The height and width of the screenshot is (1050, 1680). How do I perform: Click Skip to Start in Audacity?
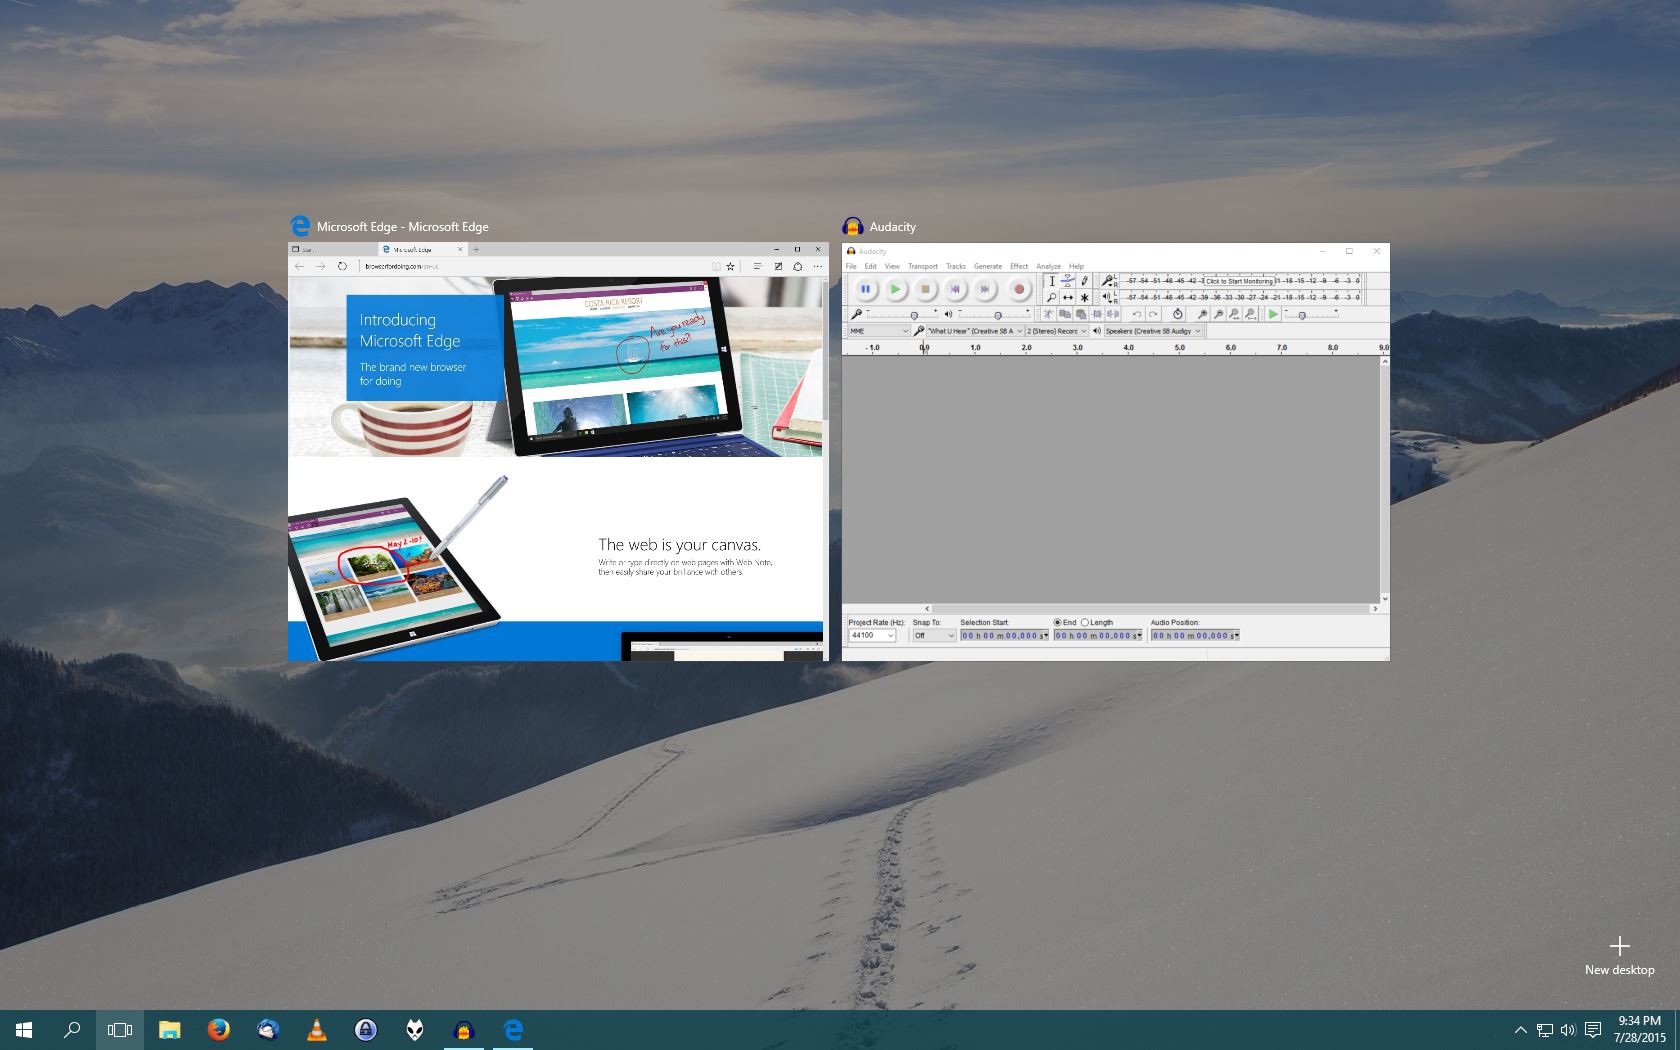[955, 289]
